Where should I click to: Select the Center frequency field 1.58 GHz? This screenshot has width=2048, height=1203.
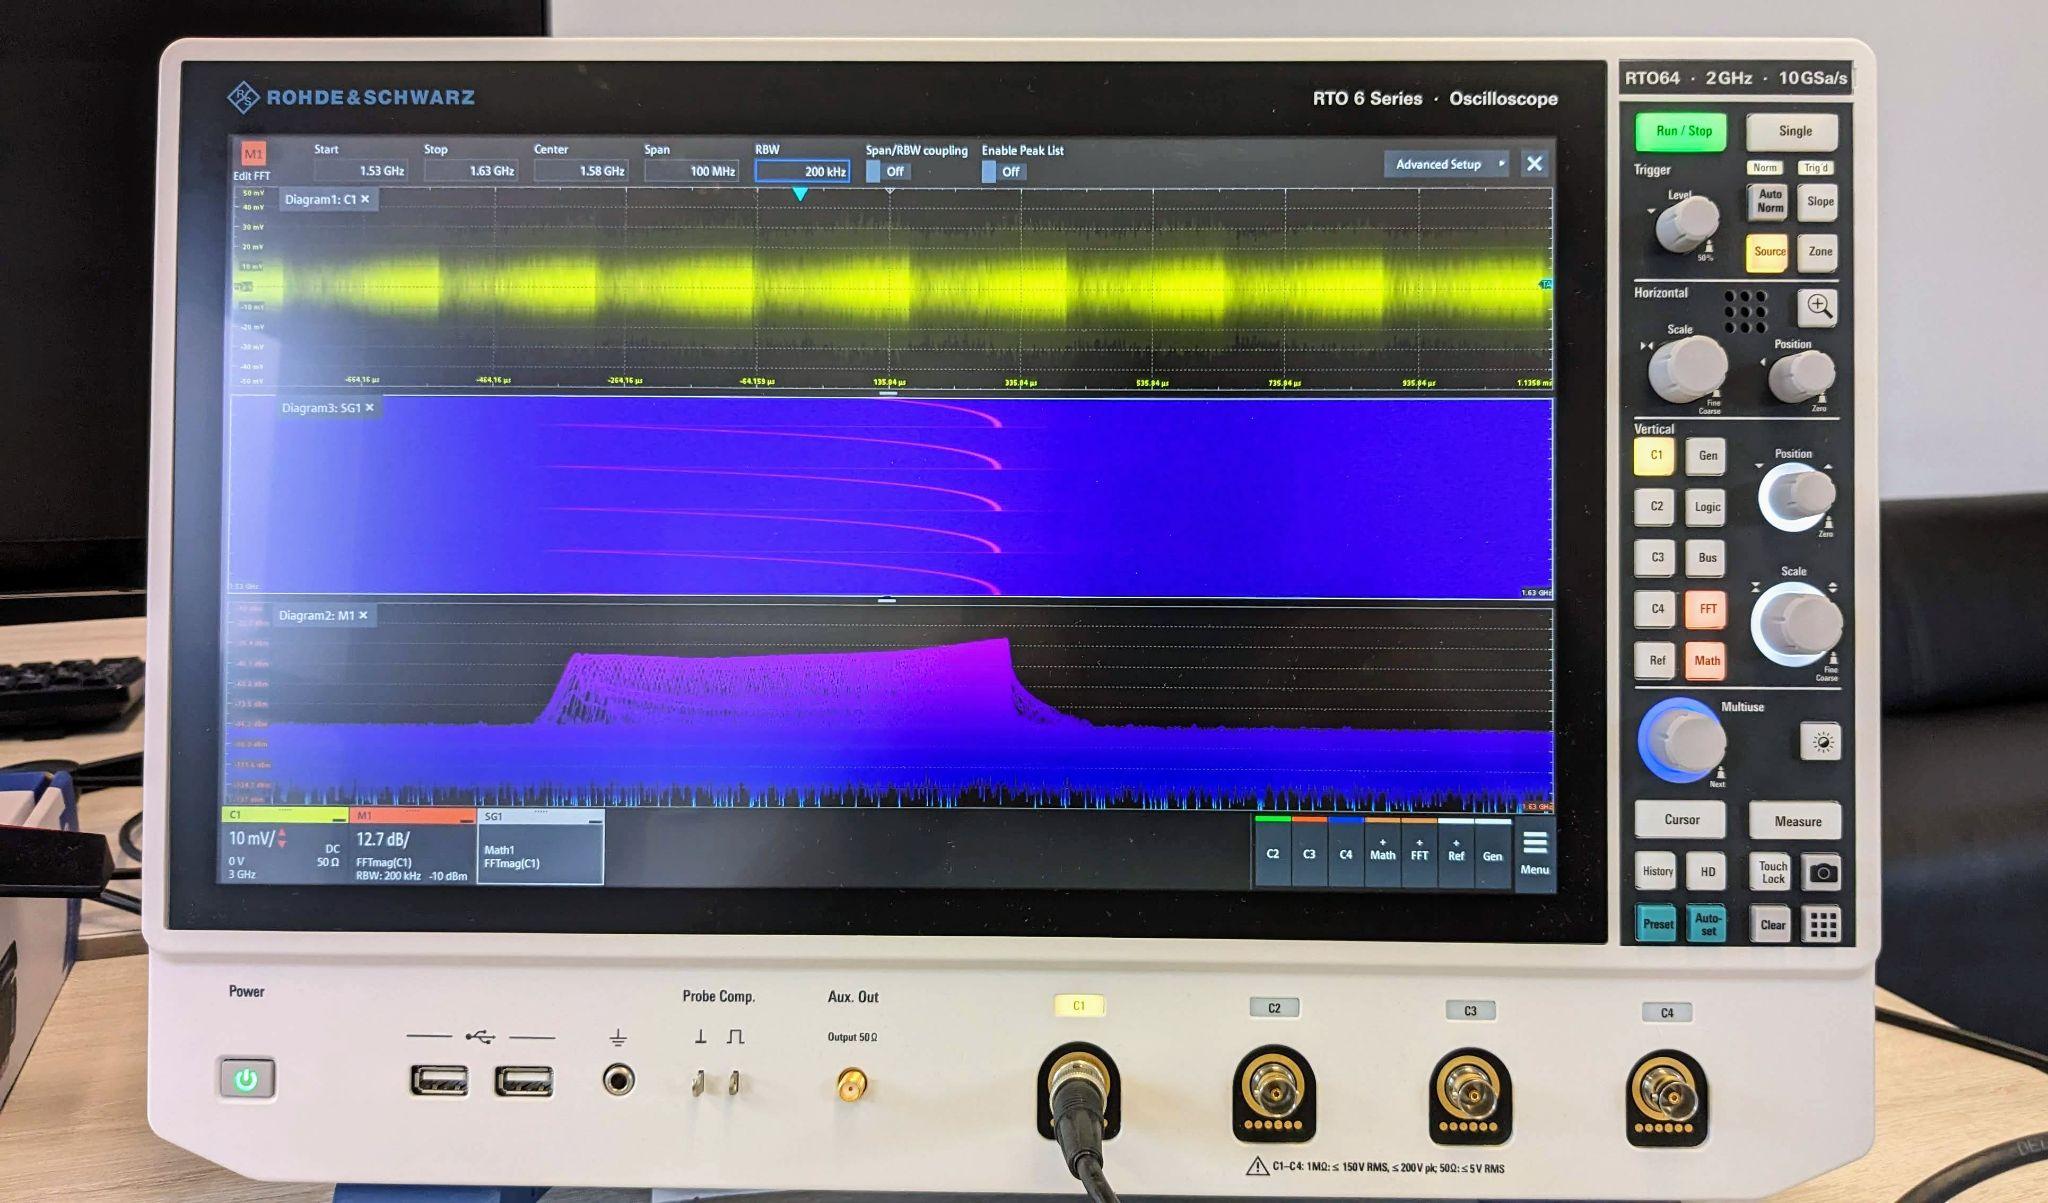(x=580, y=171)
